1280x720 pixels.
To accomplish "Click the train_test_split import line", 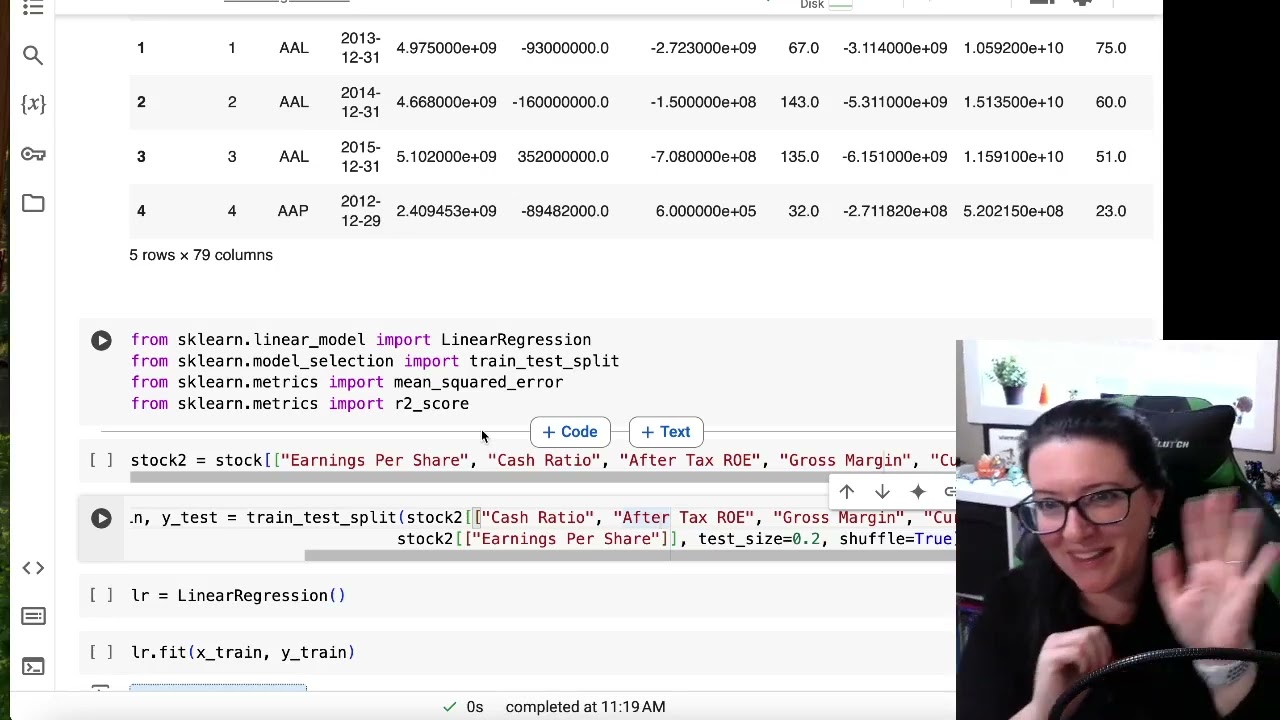I will [375, 361].
